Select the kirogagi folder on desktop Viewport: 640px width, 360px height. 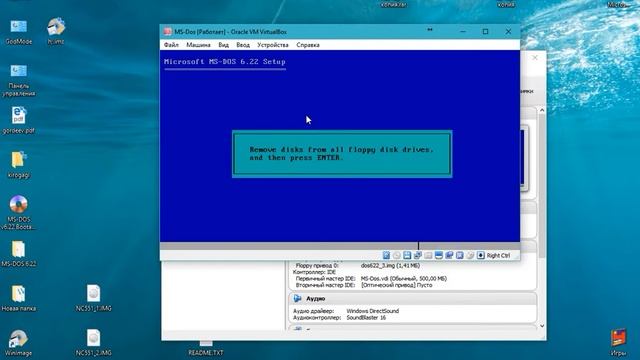18,164
